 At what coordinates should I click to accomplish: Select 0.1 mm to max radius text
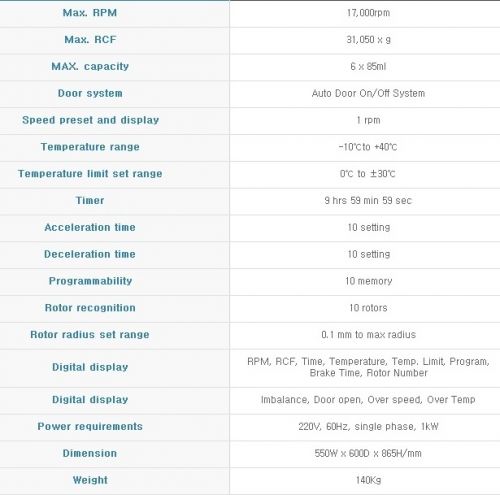coord(368,335)
